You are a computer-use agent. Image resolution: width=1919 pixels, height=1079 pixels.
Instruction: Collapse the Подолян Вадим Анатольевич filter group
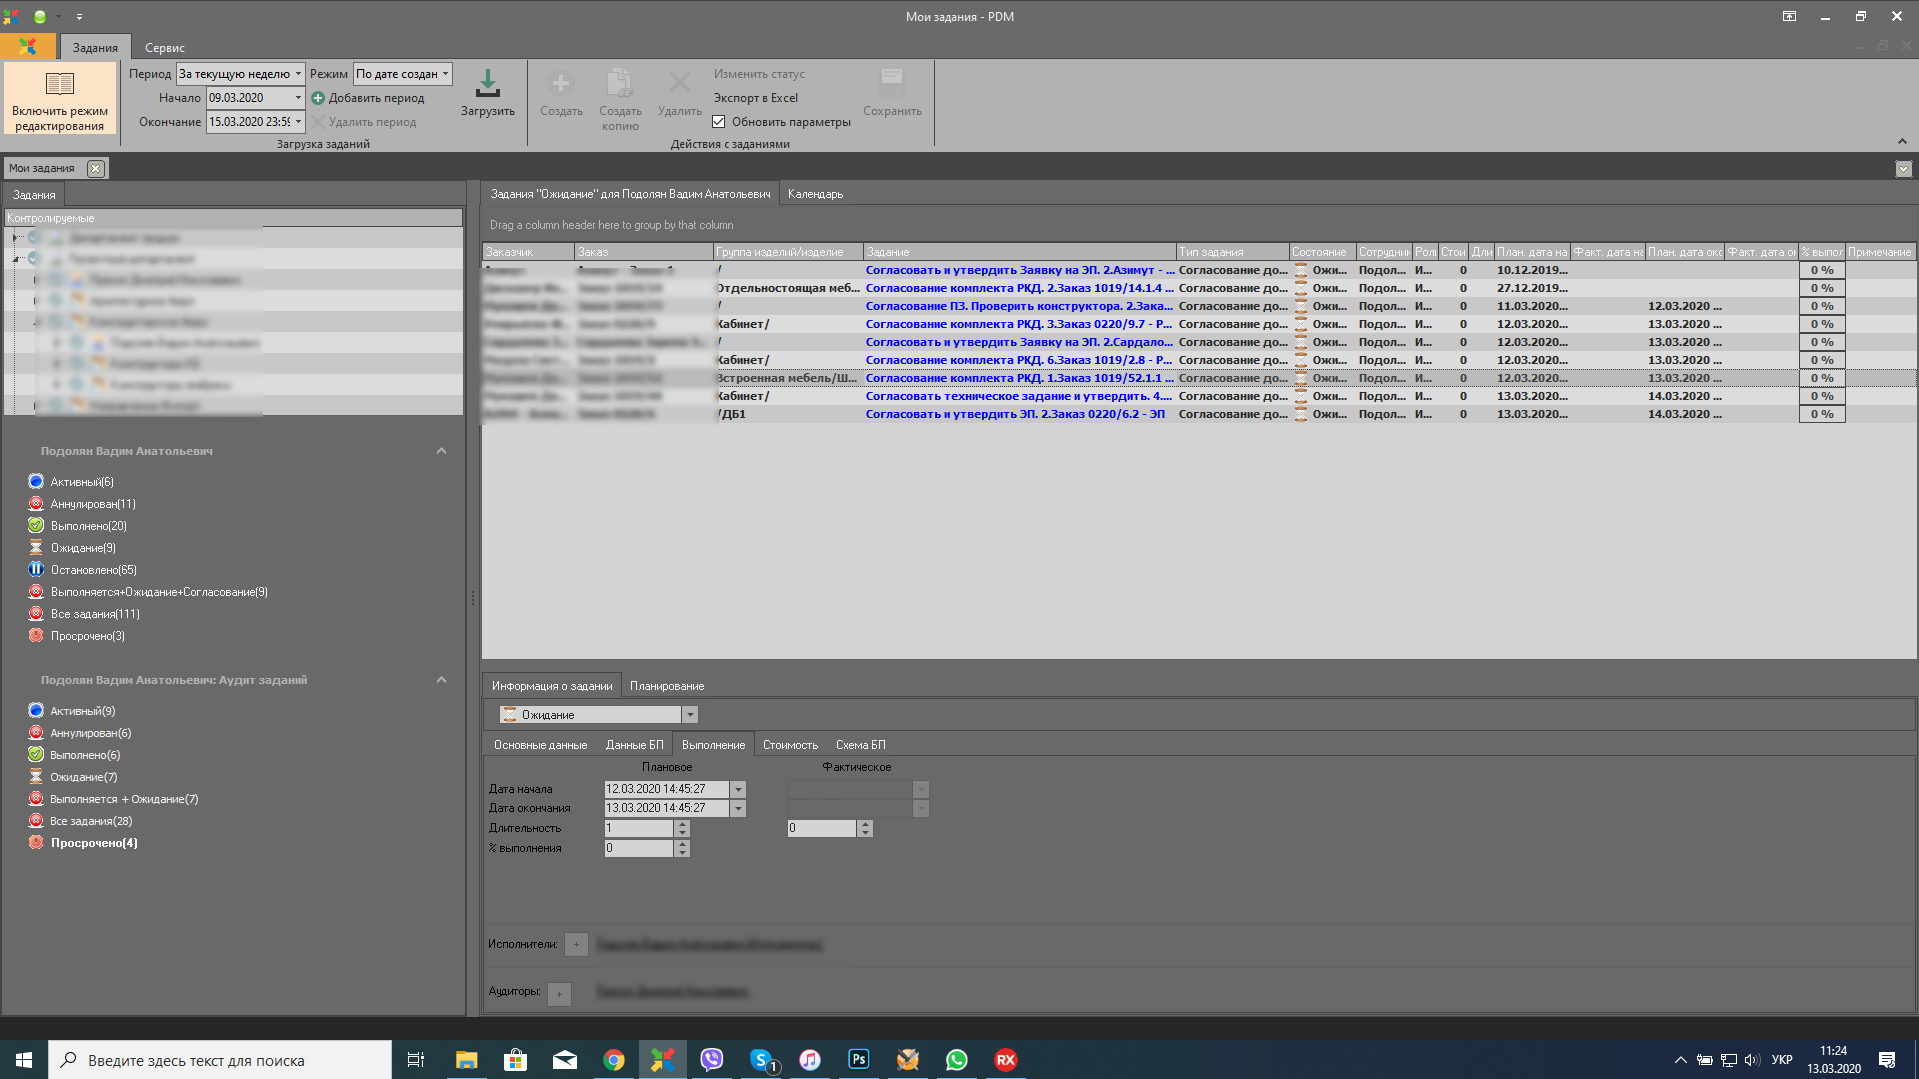(x=441, y=451)
